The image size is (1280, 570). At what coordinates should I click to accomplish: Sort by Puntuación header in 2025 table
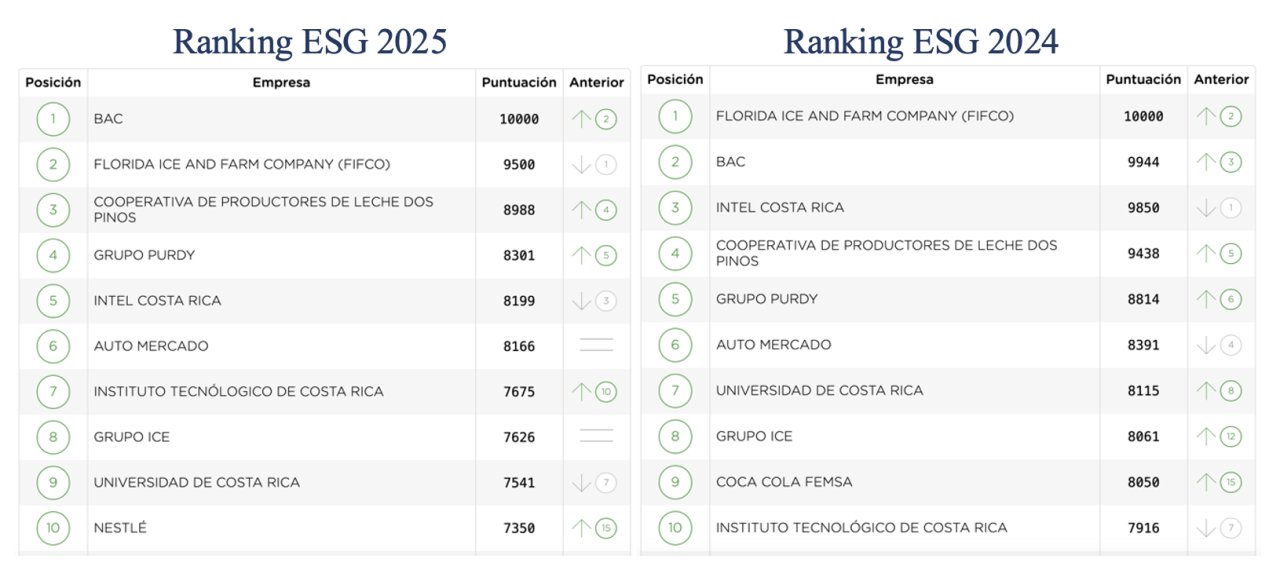pyautogui.click(x=519, y=83)
